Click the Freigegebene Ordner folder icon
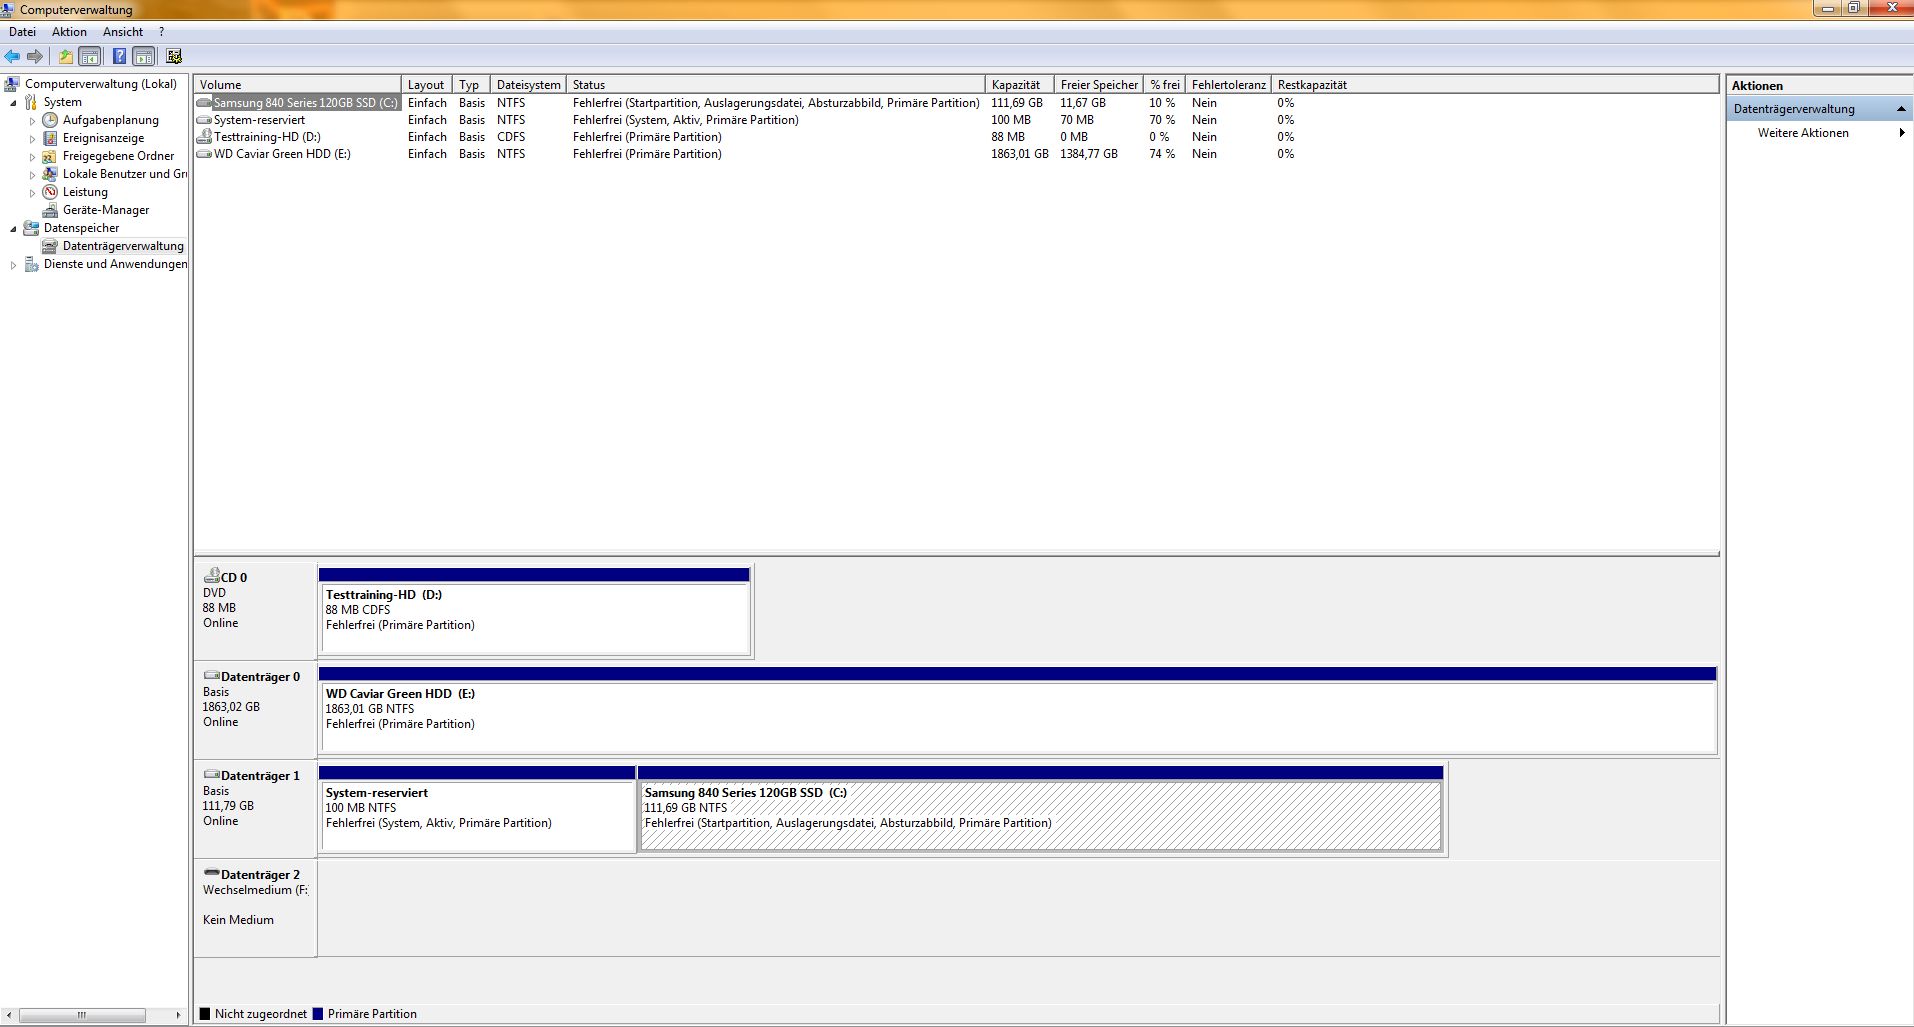1914x1027 pixels. (x=50, y=156)
